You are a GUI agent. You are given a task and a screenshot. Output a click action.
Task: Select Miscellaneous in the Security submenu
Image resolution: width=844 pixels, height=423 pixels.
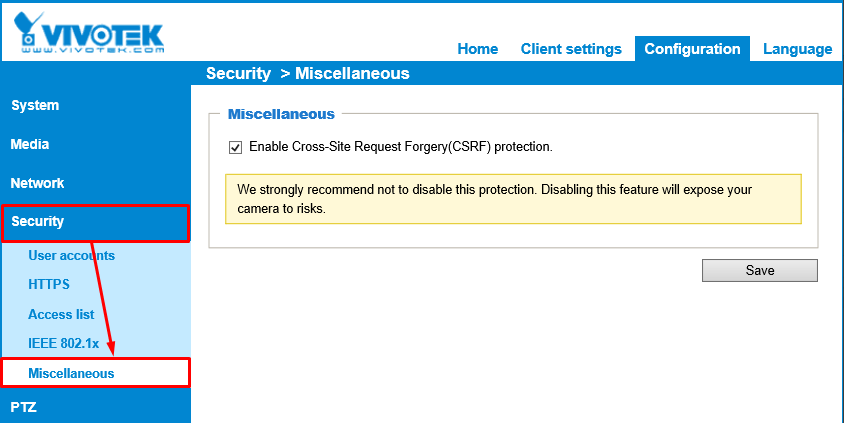coord(71,373)
